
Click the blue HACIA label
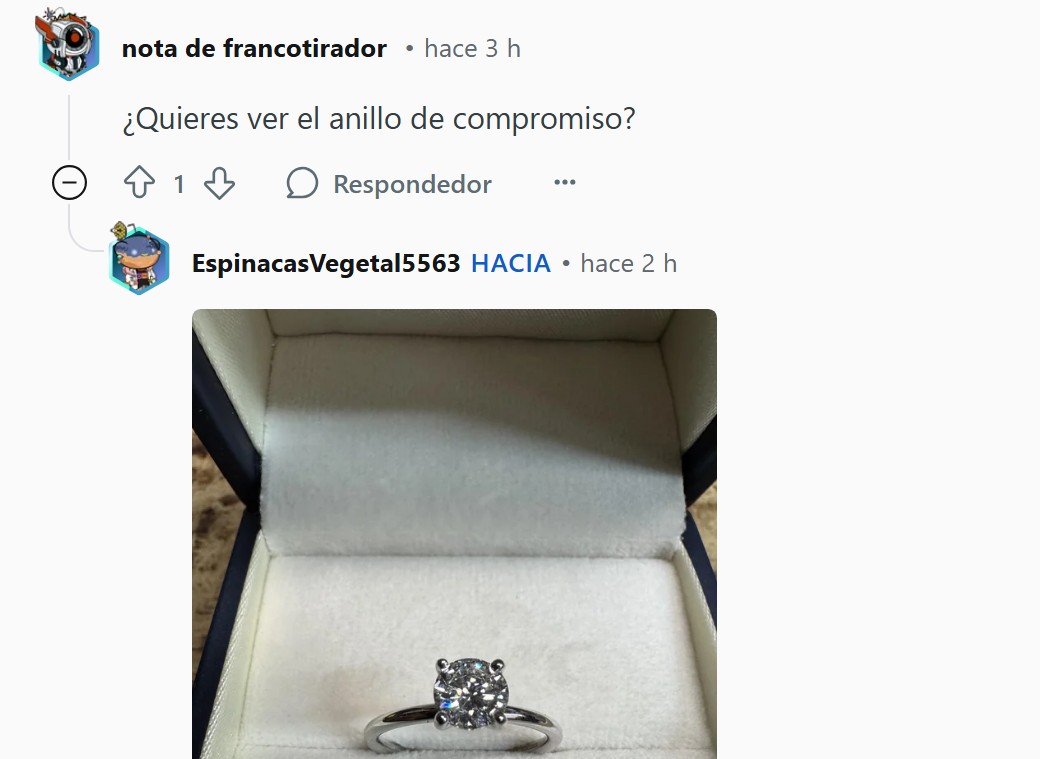coord(511,263)
